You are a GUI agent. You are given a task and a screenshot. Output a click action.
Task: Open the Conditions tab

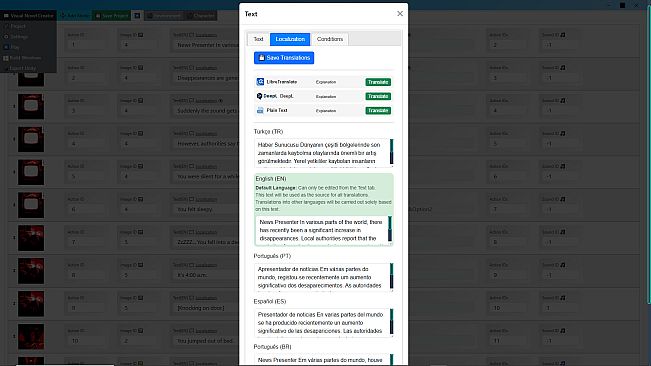pyautogui.click(x=330, y=39)
